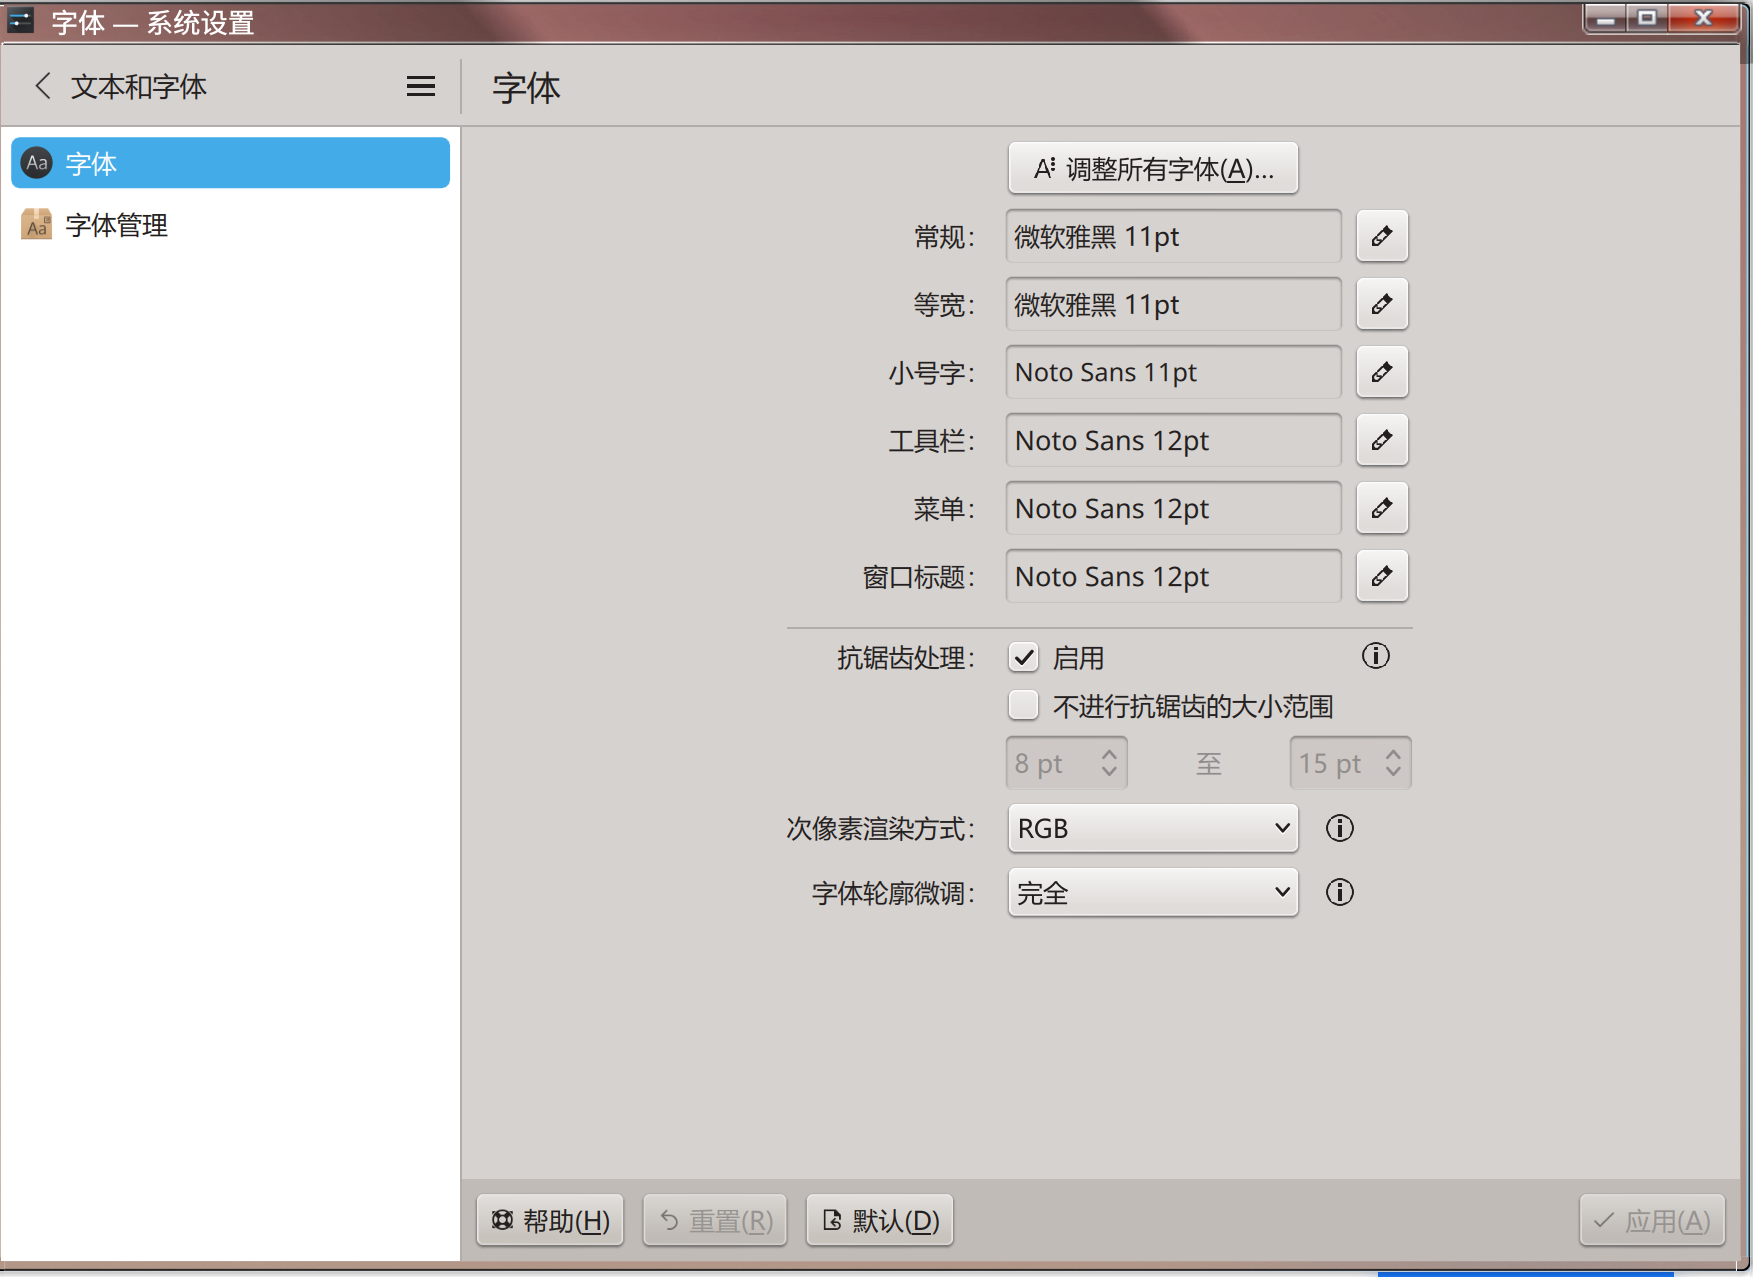Uncheck the 启用 anti-aliasing checkbox
The image size is (1753, 1277).
(x=1024, y=657)
